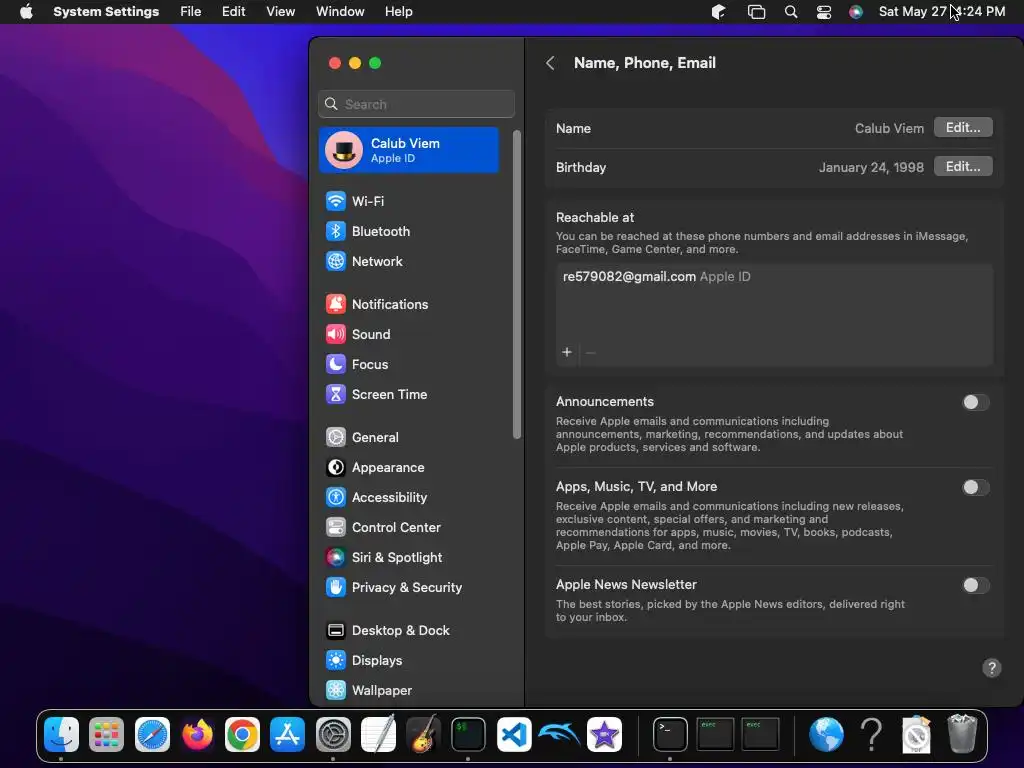The height and width of the screenshot is (768, 1024).
Task: Open Siri & Spotlight settings
Action: click(x=384, y=558)
